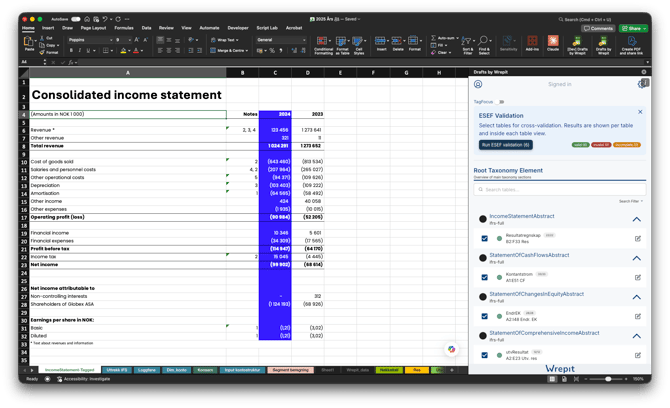Uncheck the utvResultat table checkbox
The image size is (670, 408).
[485, 355]
